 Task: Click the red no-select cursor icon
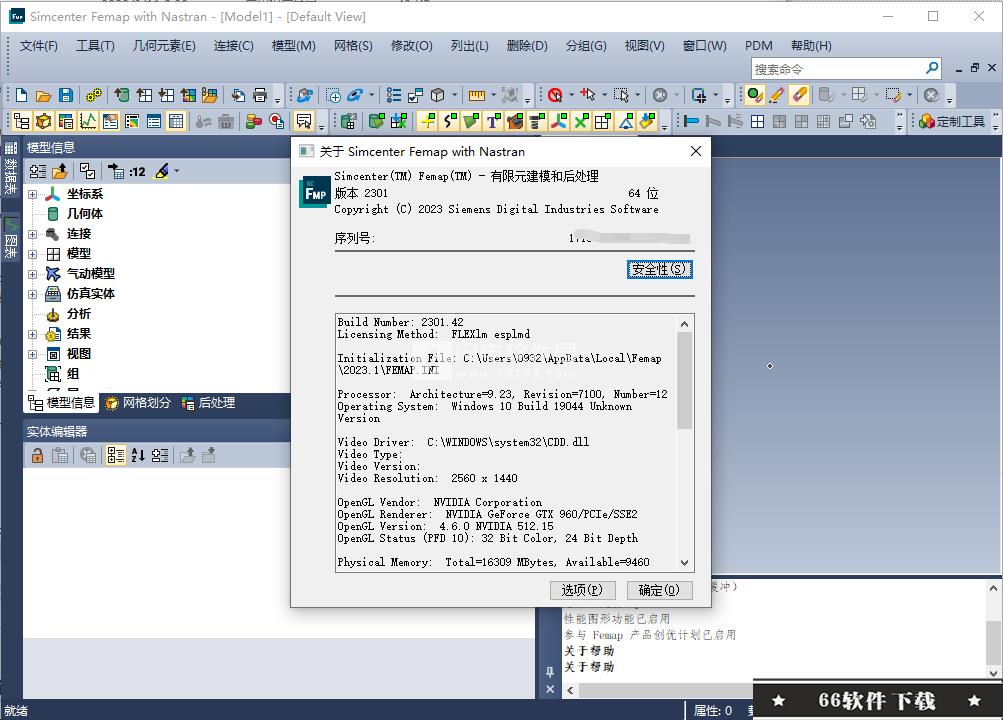point(555,95)
